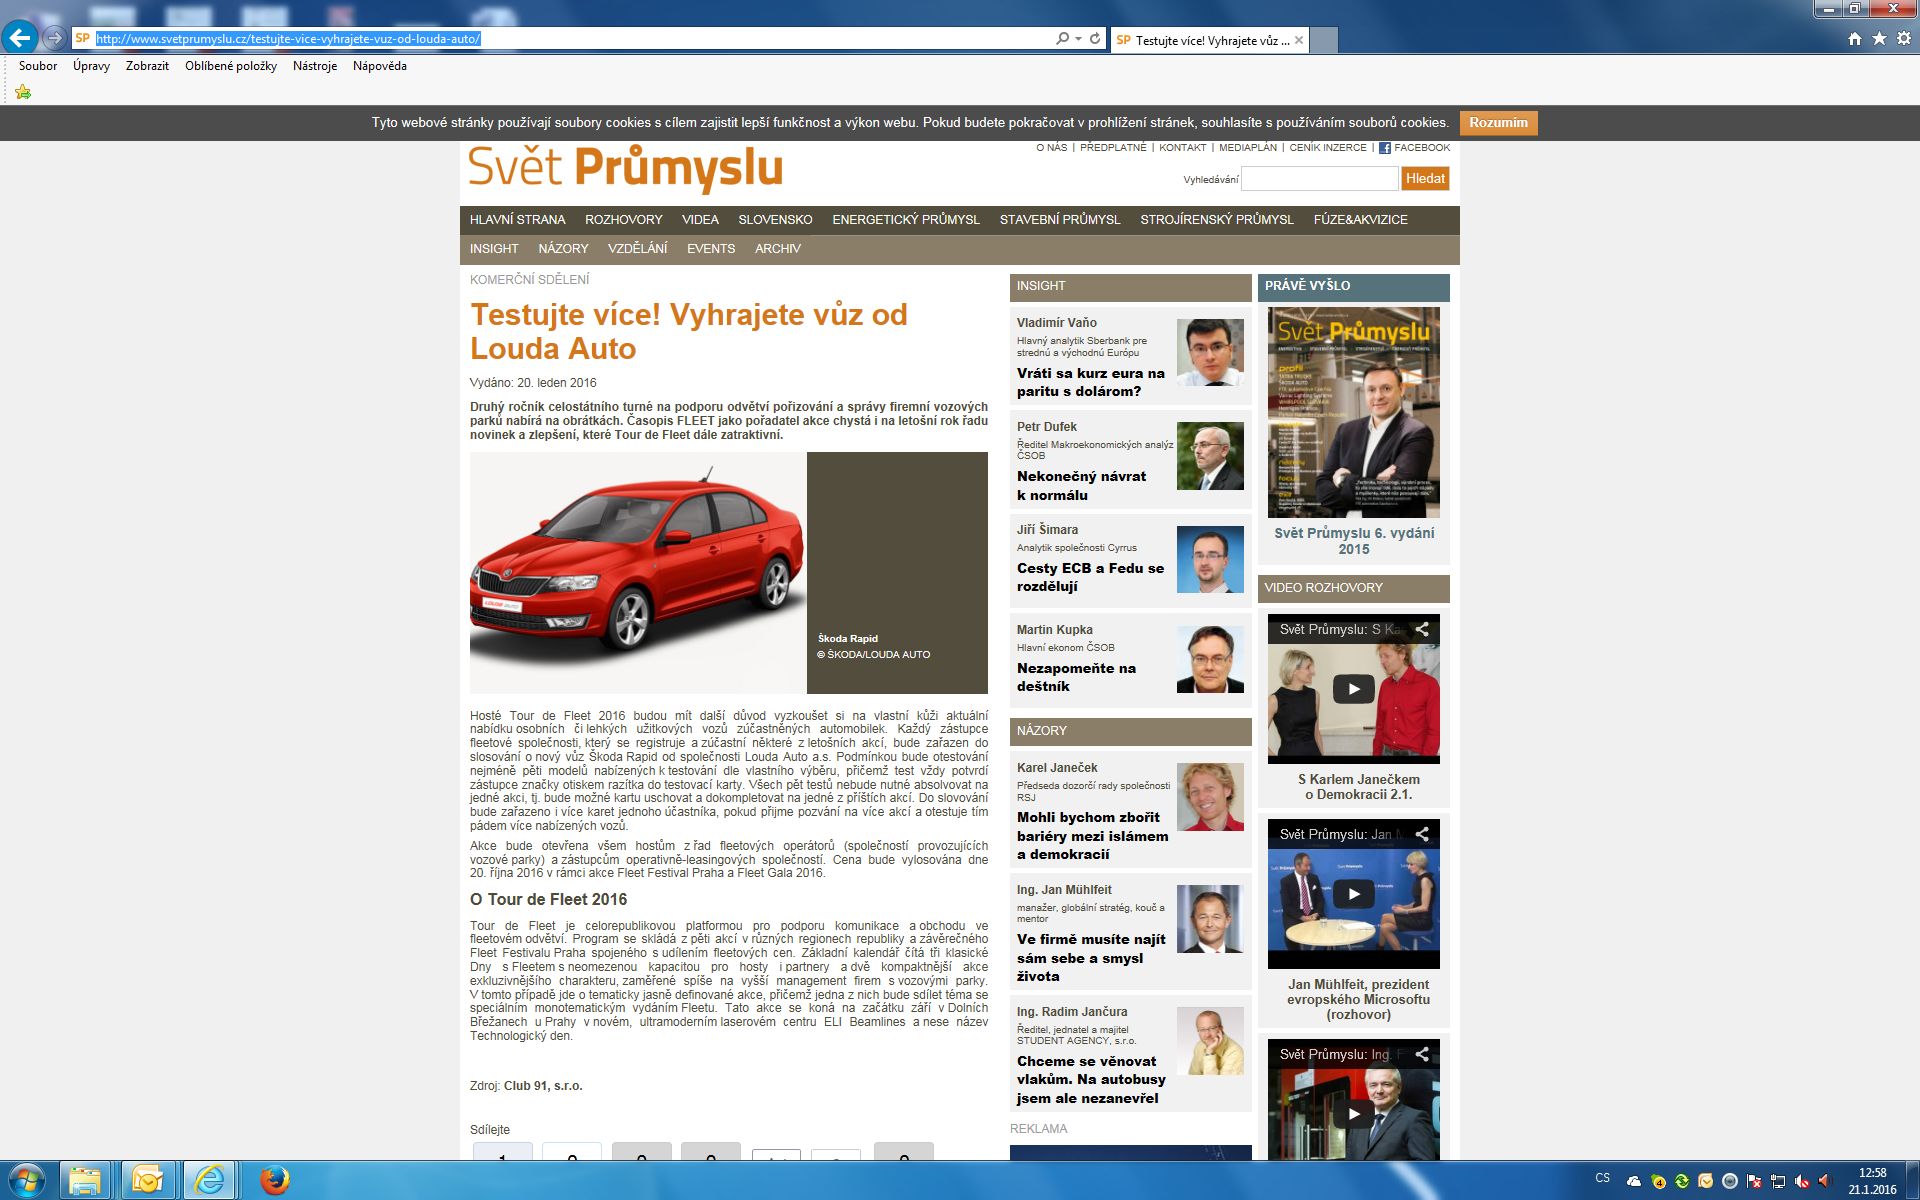Open the SLOVENSKO navigation item

(775, 220)
